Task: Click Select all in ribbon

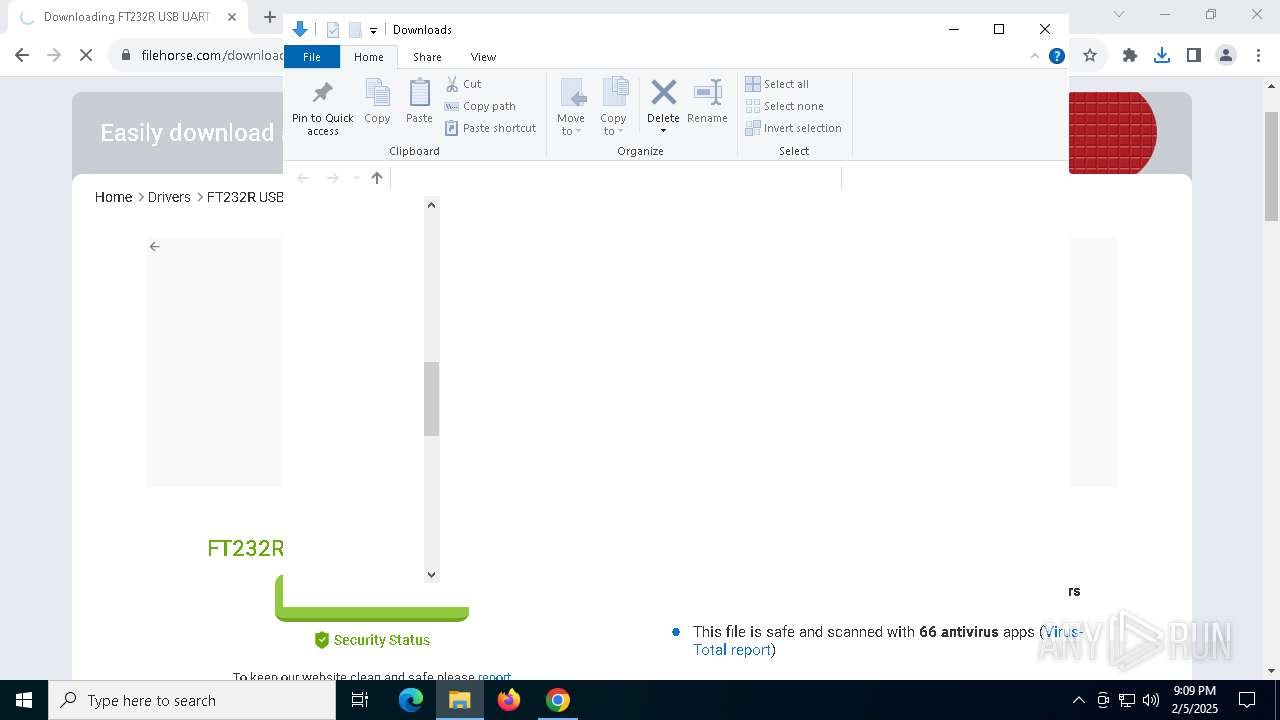Action: coord(777,84)
